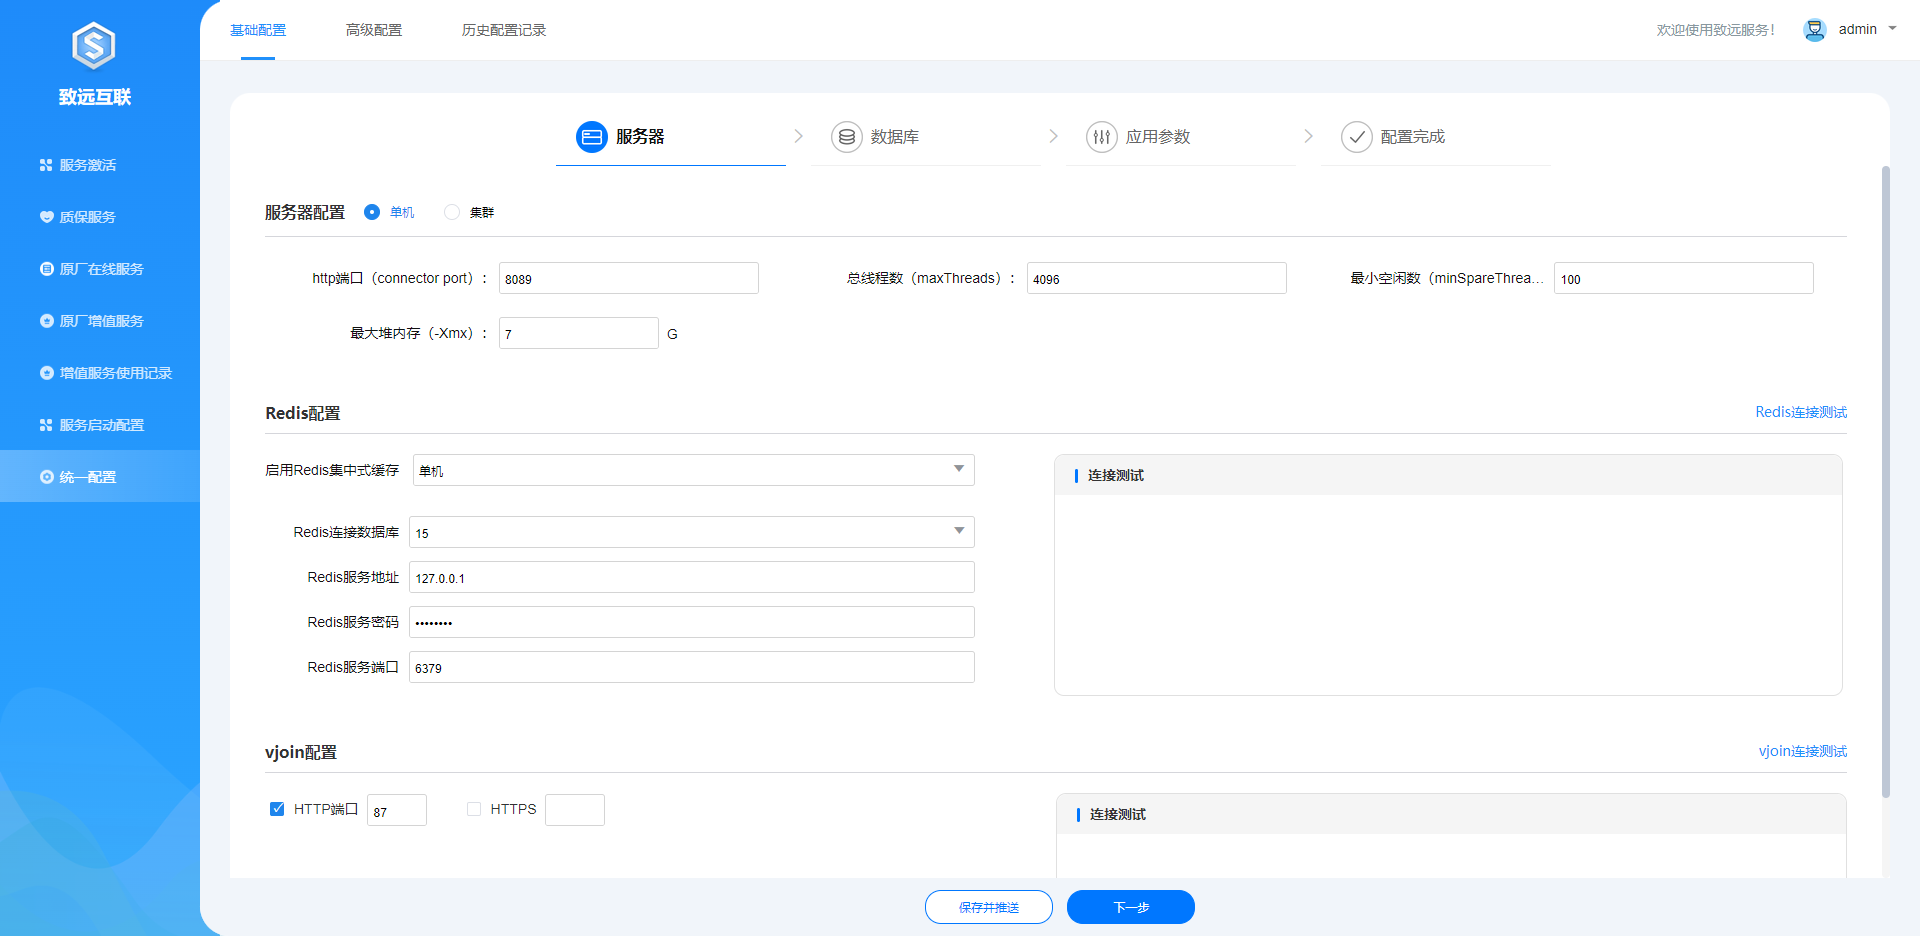Open 服务启动配置 in the sidebar

(101, 425)
